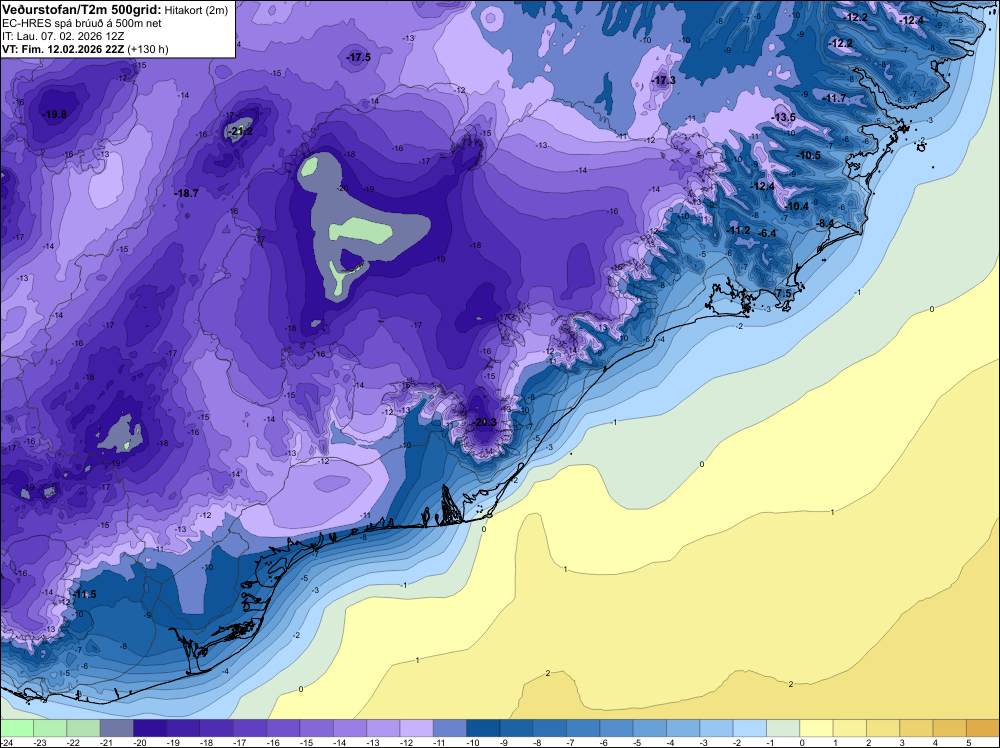This screenshot has width=1000, height=748.
Task: Click the legend swatch right of the -7 label
Action: coord(582,728)
